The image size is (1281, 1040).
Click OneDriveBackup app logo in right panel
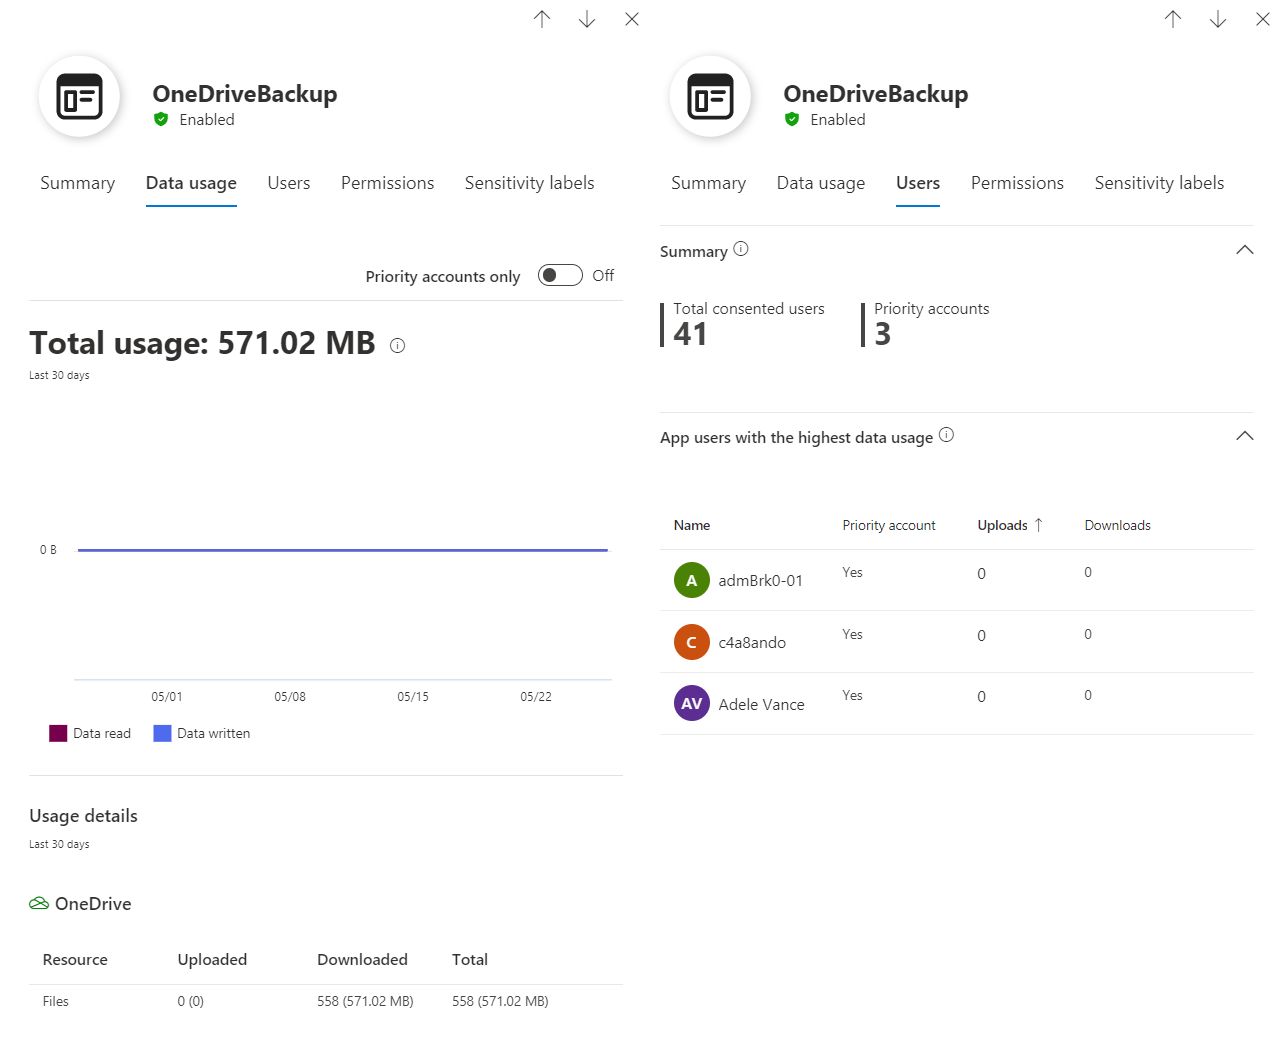coord(710,97)
